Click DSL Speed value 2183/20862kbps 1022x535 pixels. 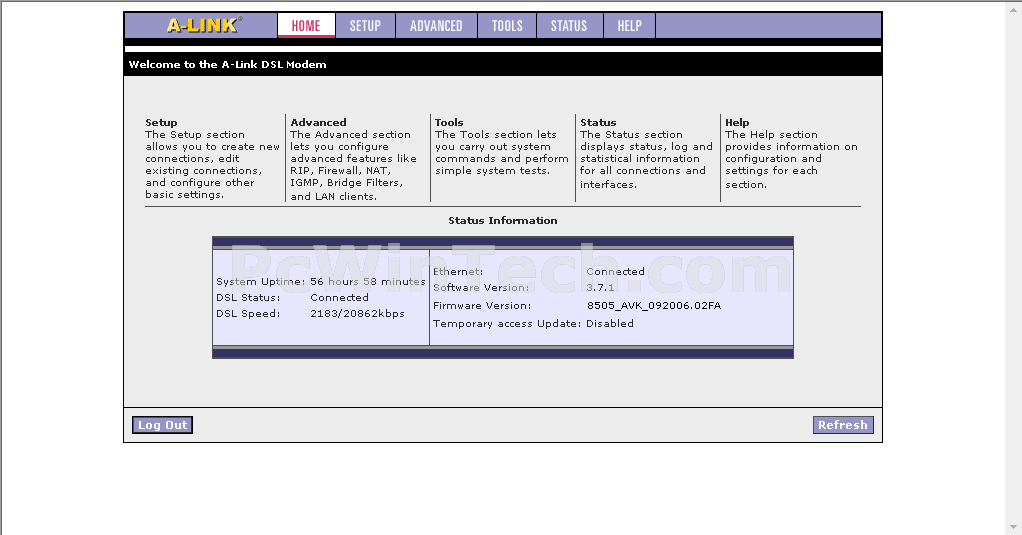click(357, 313)
